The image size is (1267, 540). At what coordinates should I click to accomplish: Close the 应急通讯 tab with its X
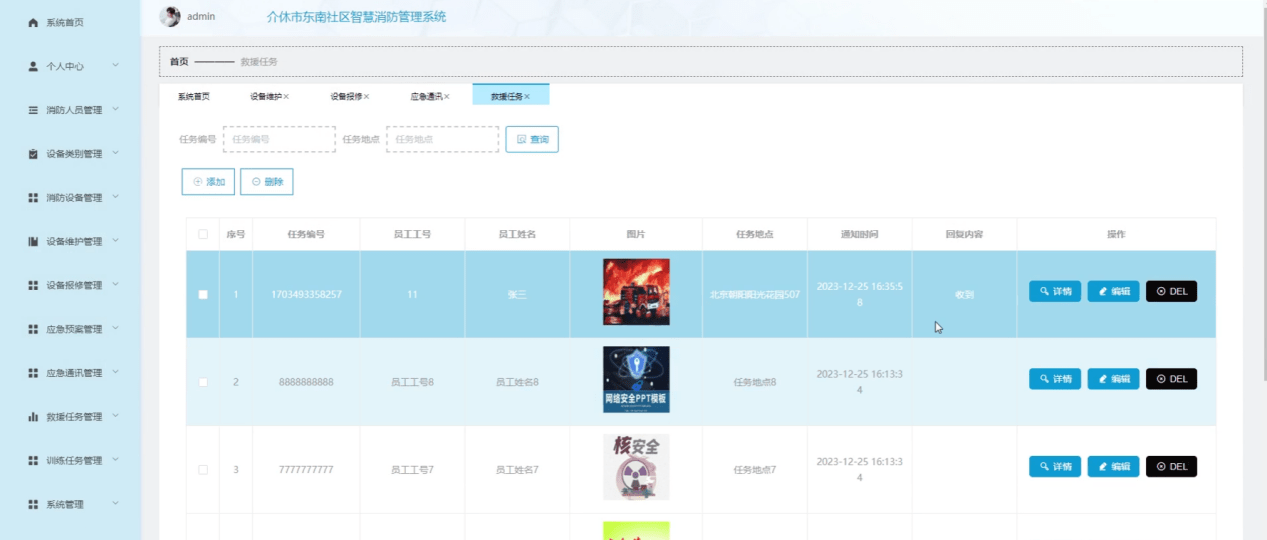click(x=446, y=97)
